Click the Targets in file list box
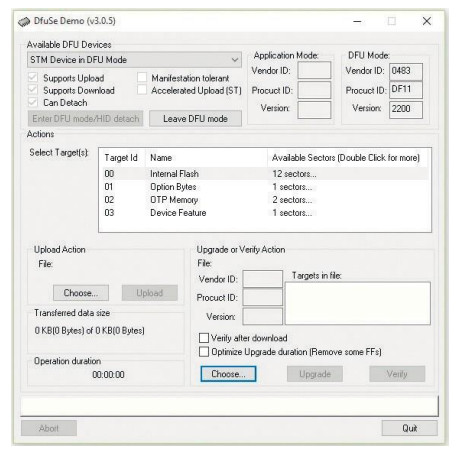The width and height of the screenshot is (458, 449). point(358,303)
